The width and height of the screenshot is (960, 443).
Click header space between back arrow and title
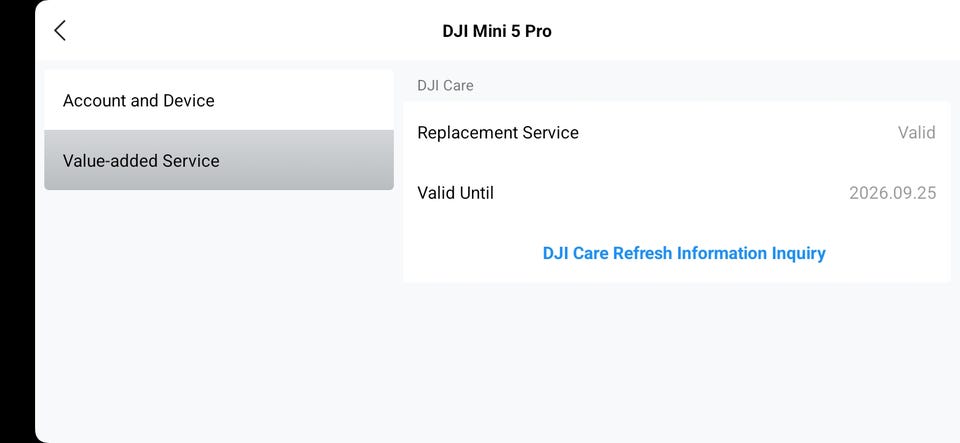[x=250, y=31]
